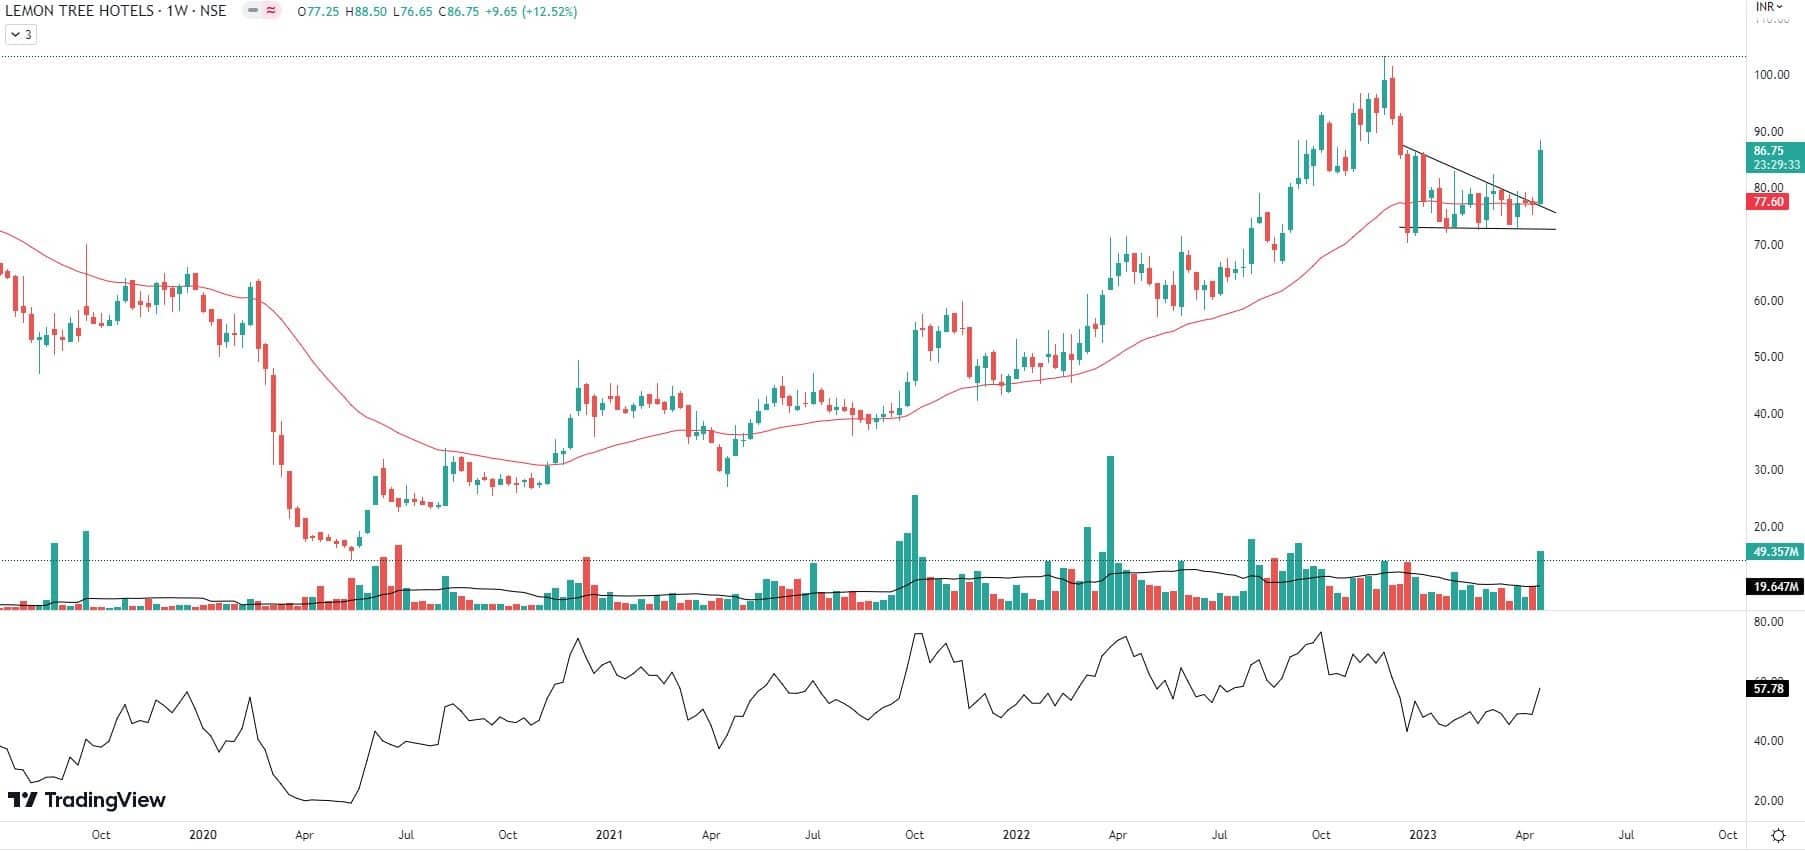
Task: Click the TradingView logo
Action: [87, 800]
